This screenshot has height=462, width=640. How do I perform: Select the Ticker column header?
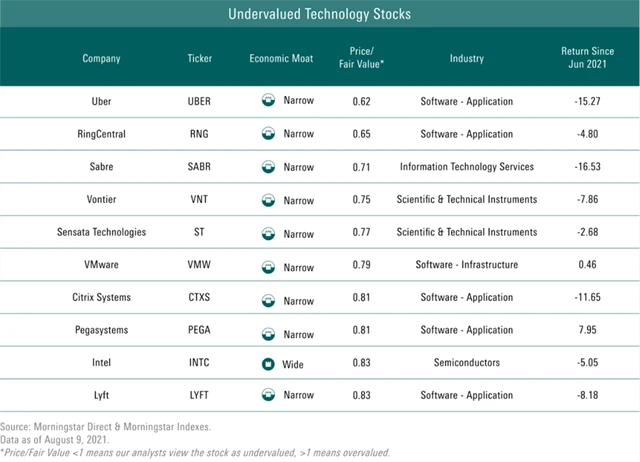[x=200, y=58]
